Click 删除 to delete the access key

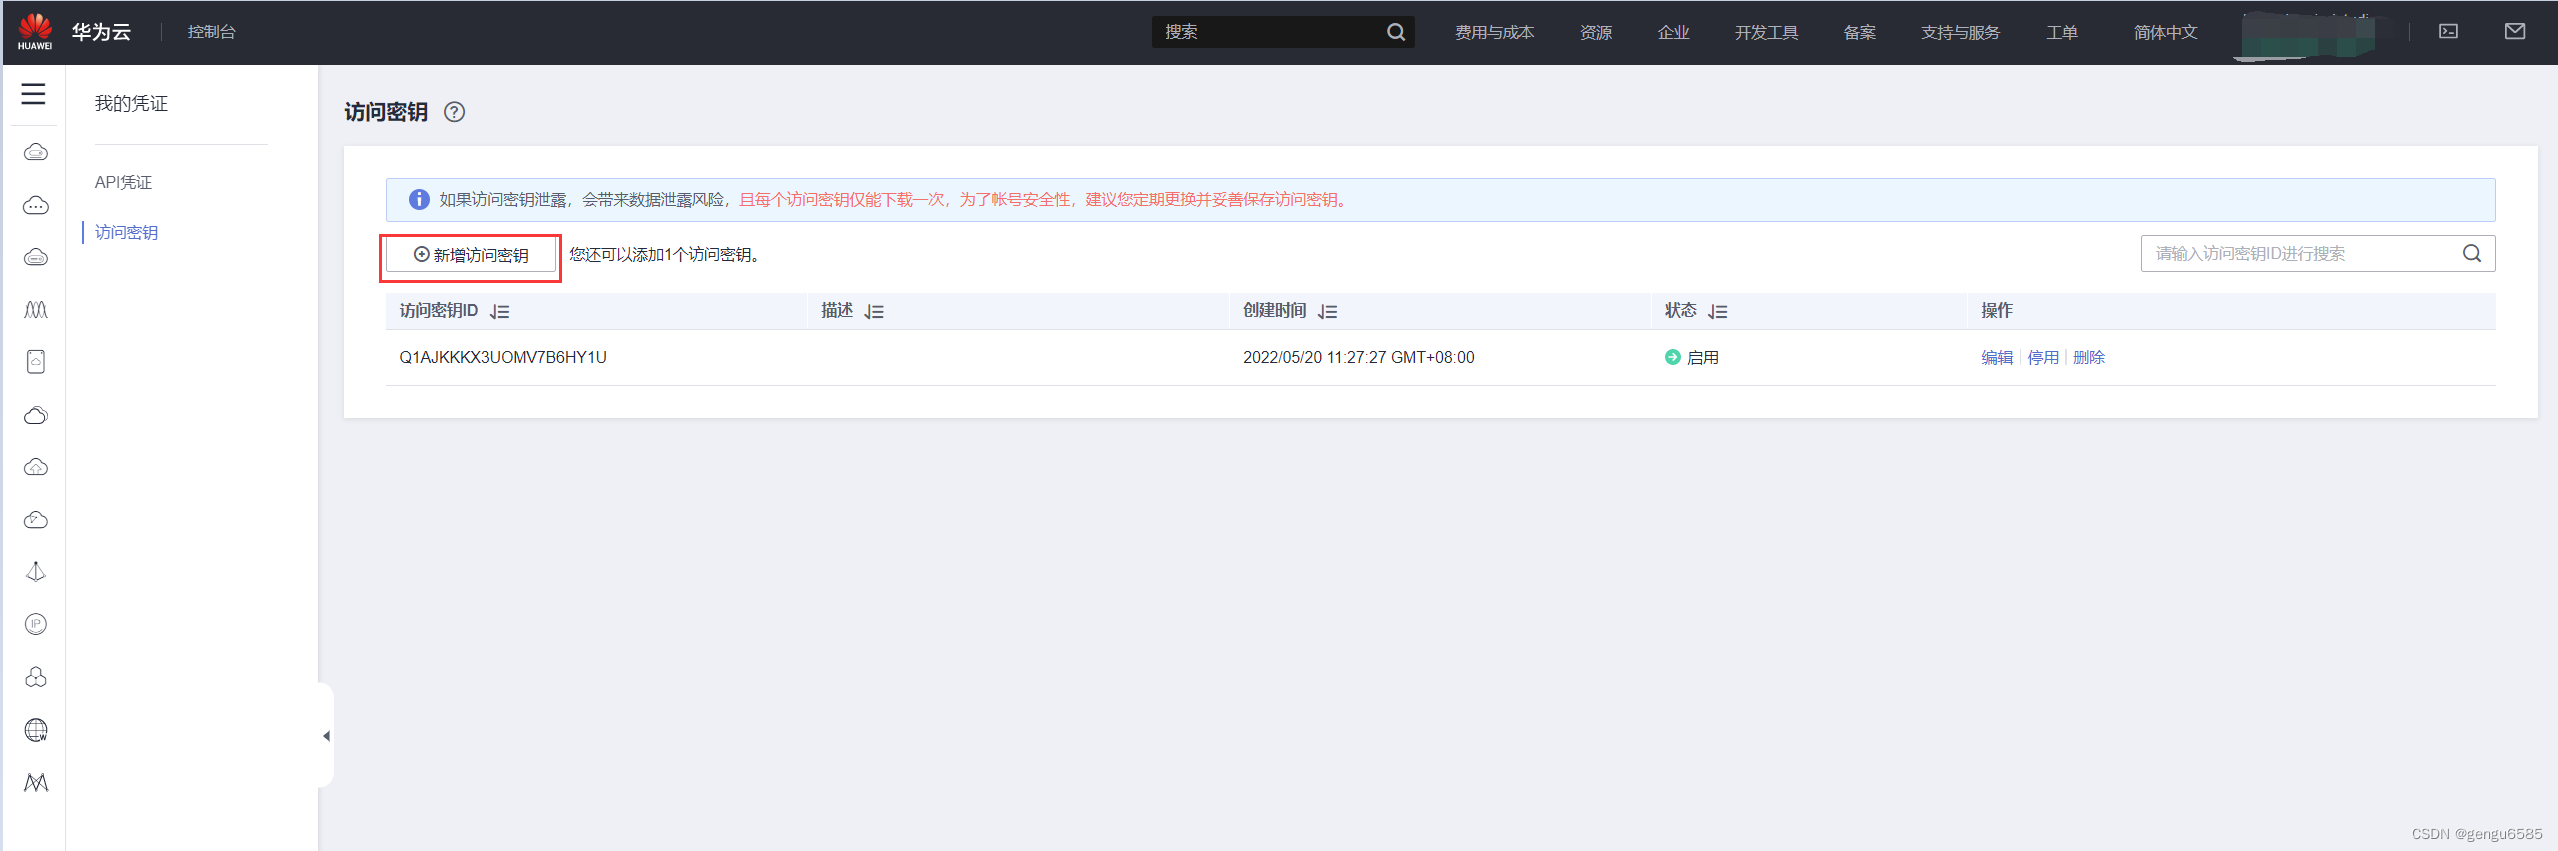(x=2089, y=357)
